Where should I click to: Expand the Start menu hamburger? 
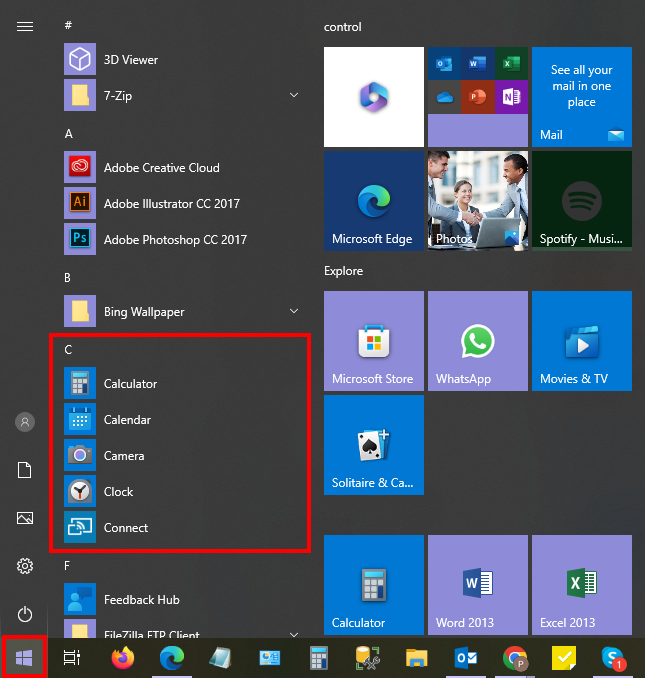pos(25,27)
